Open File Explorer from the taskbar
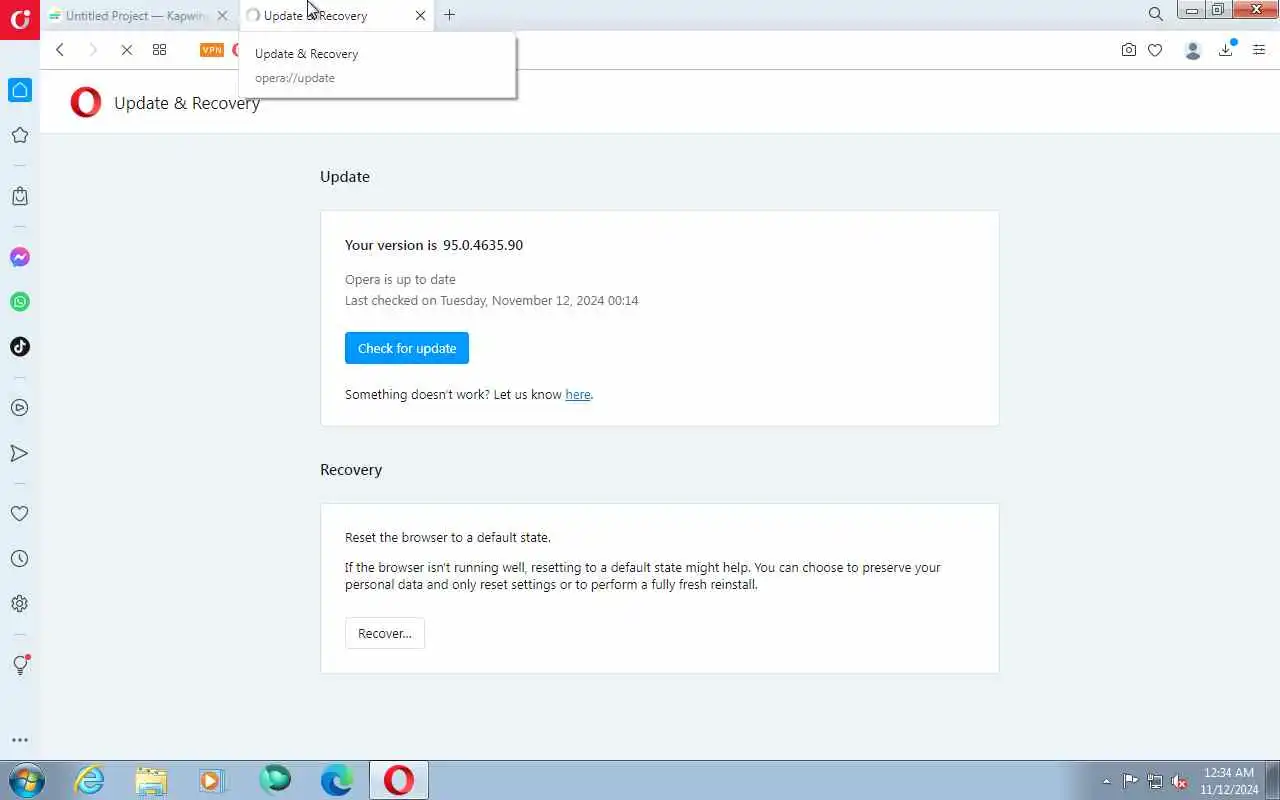1280x800 pixels. 151,780
